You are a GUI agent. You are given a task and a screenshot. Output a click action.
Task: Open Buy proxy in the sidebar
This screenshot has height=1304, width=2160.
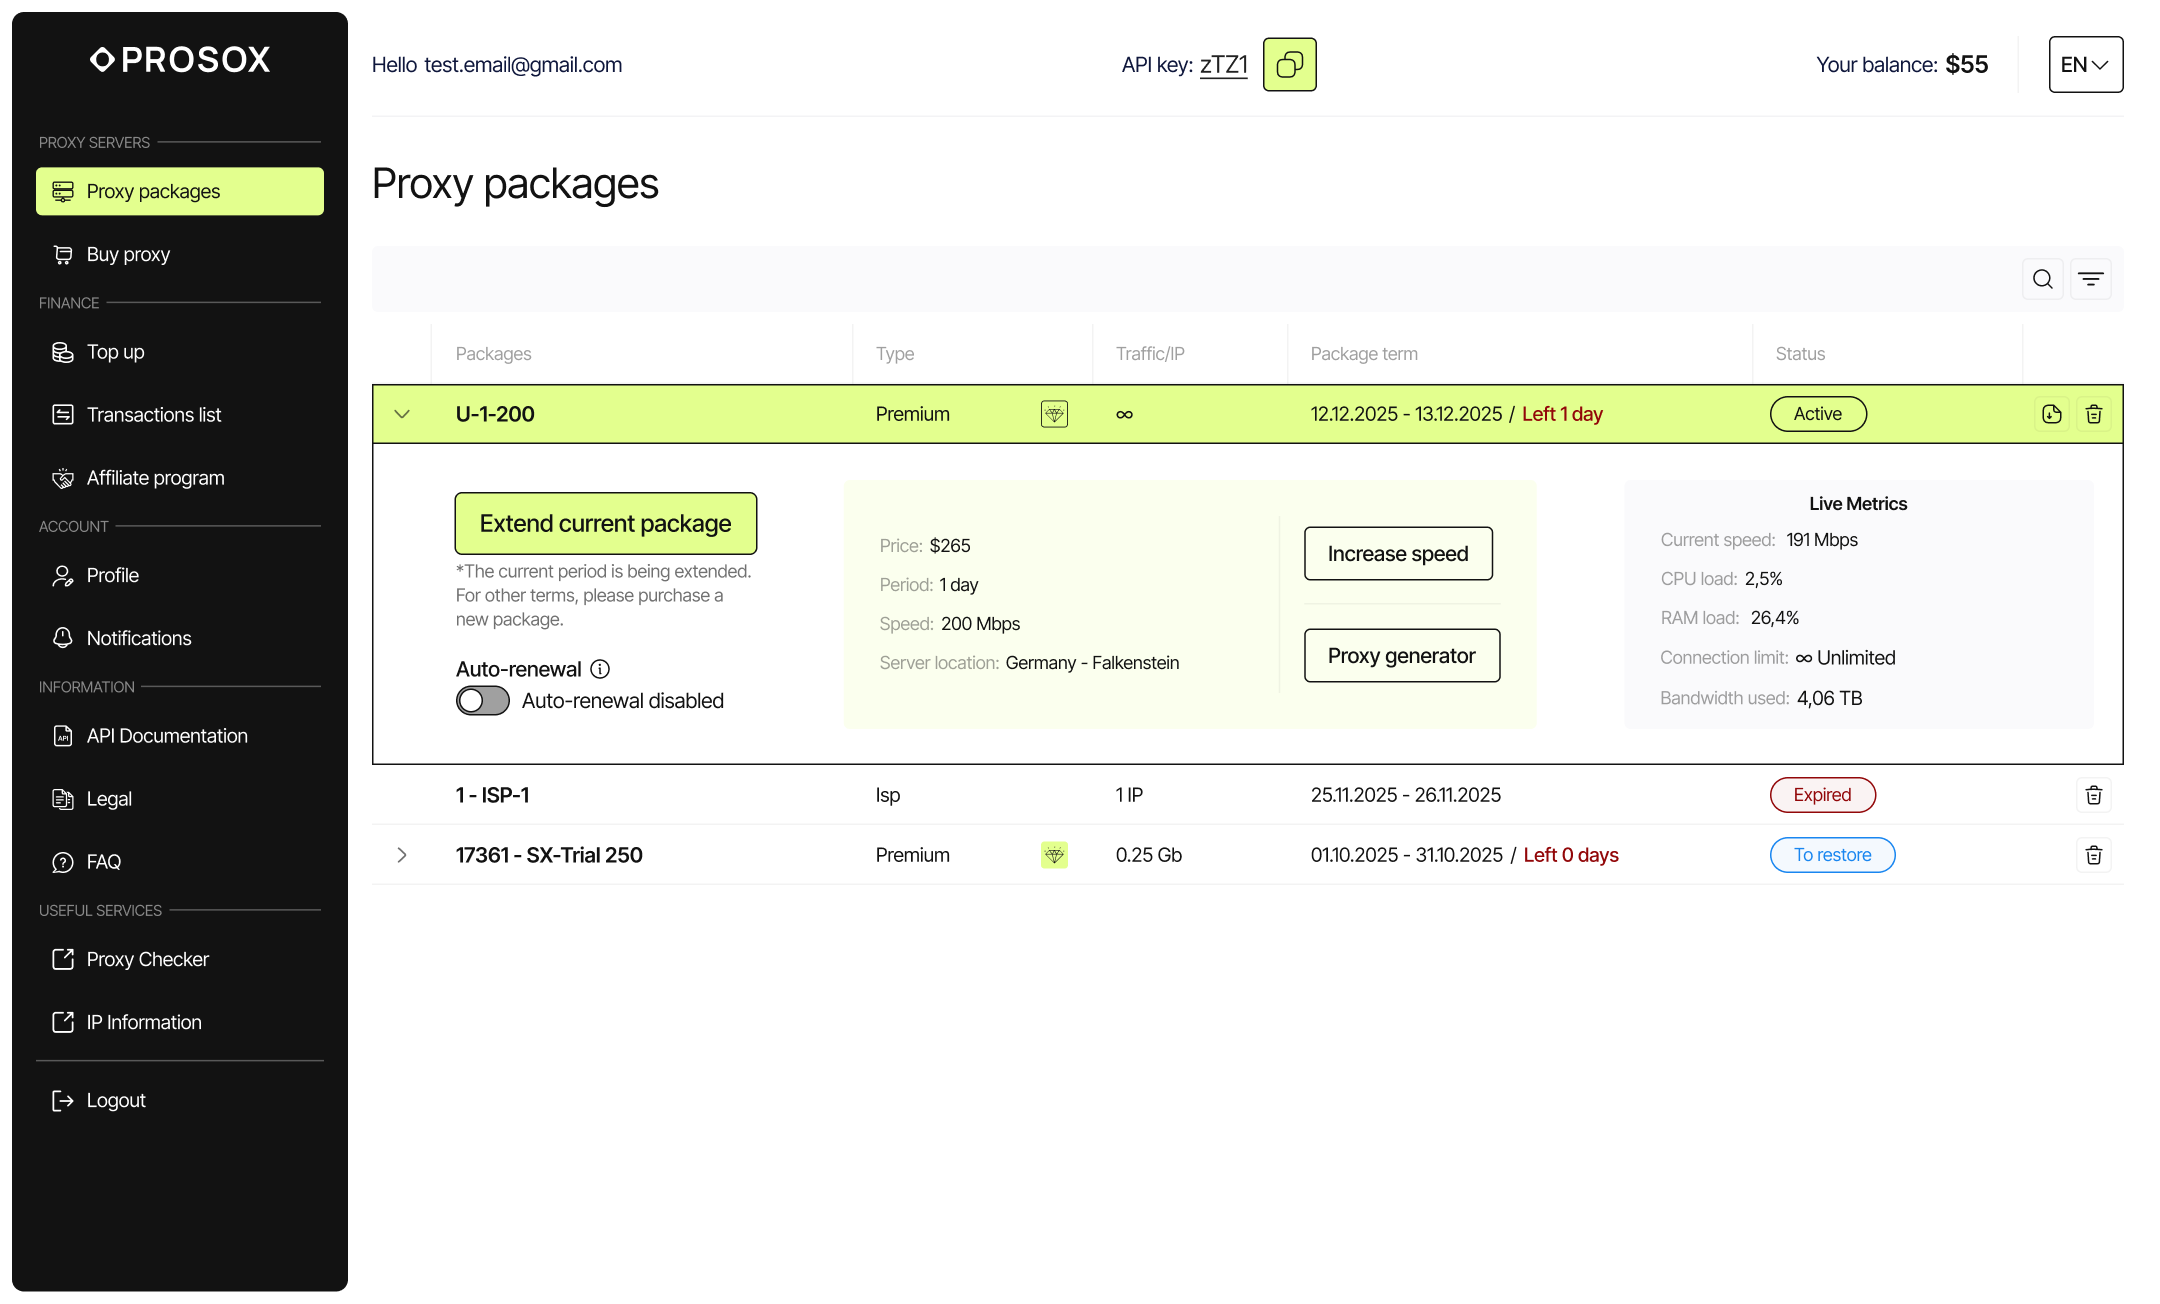point(128,254)
